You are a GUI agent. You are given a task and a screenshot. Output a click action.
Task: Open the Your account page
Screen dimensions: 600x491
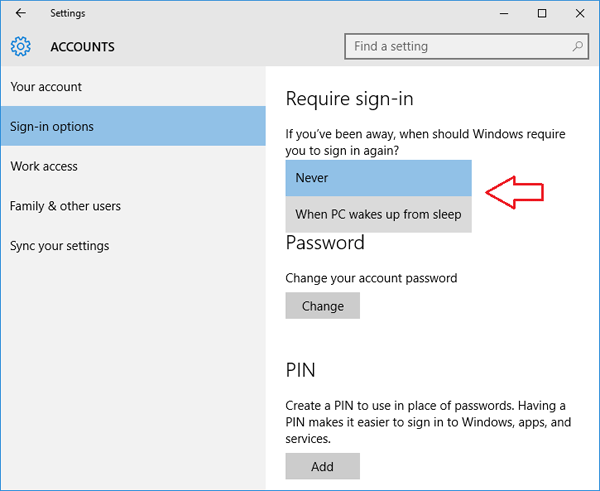(46, 87)
